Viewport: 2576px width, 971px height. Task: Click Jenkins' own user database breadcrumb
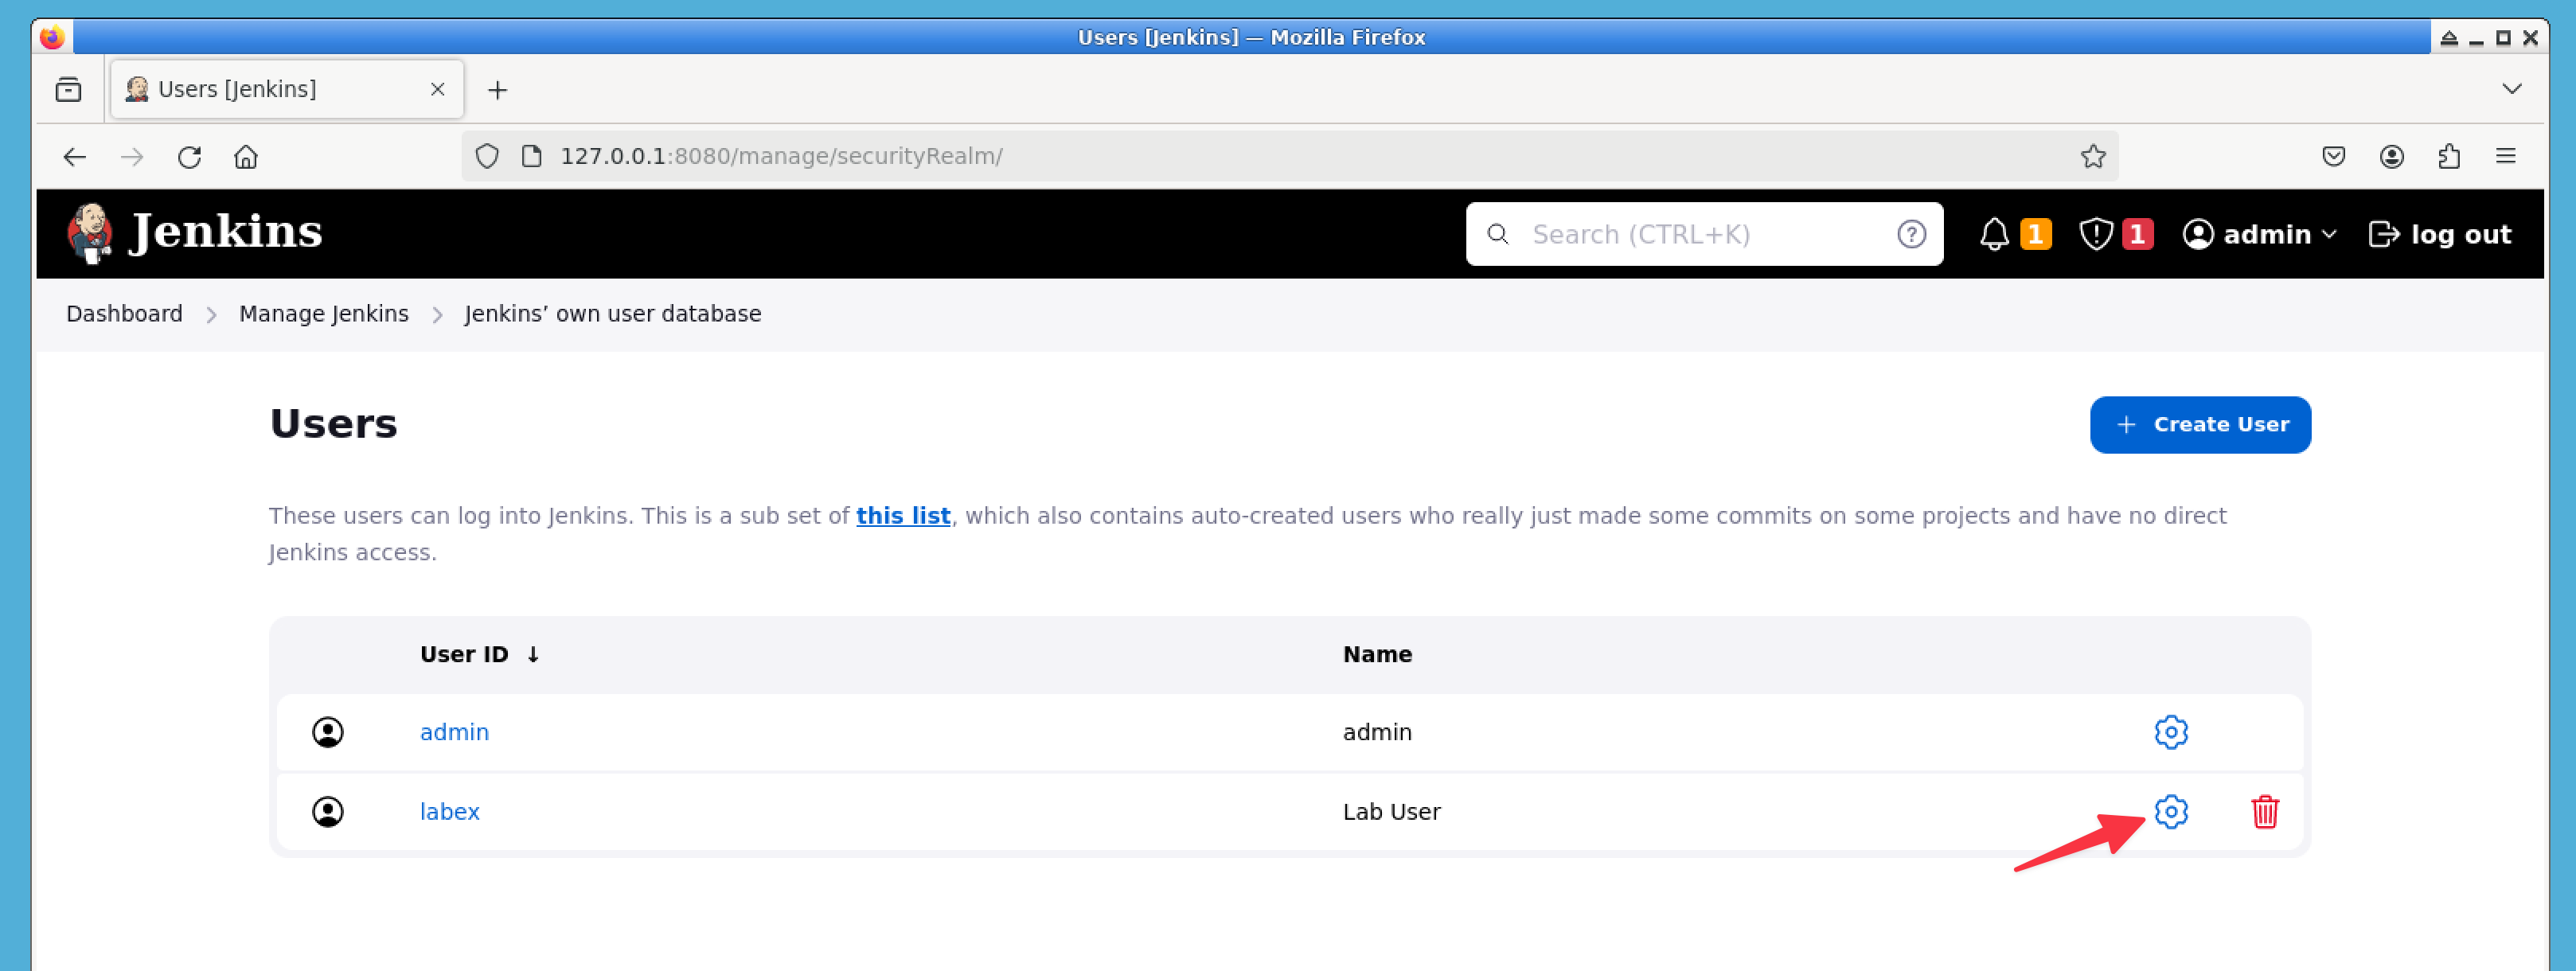[612, 314]
